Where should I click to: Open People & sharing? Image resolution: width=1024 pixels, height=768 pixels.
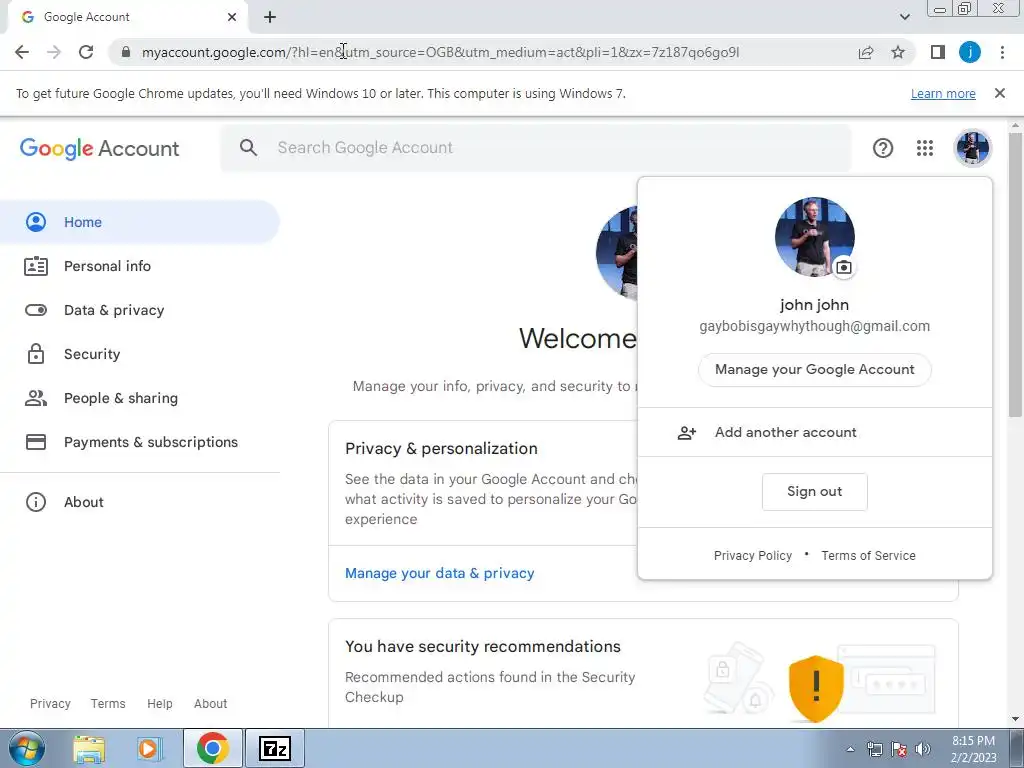pyautogui.click(x=140, y=398)
